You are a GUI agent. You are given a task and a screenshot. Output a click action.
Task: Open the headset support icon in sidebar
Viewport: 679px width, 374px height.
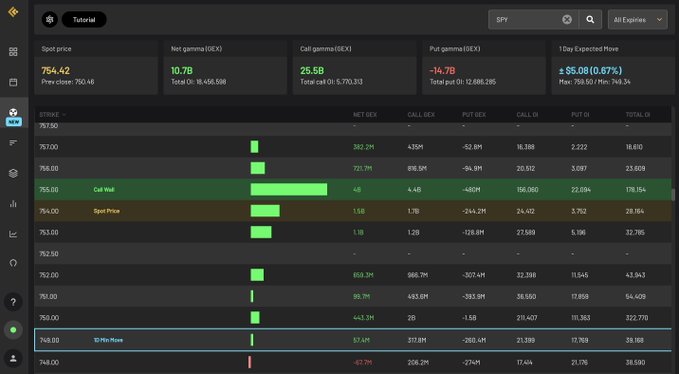pos(13,263)
